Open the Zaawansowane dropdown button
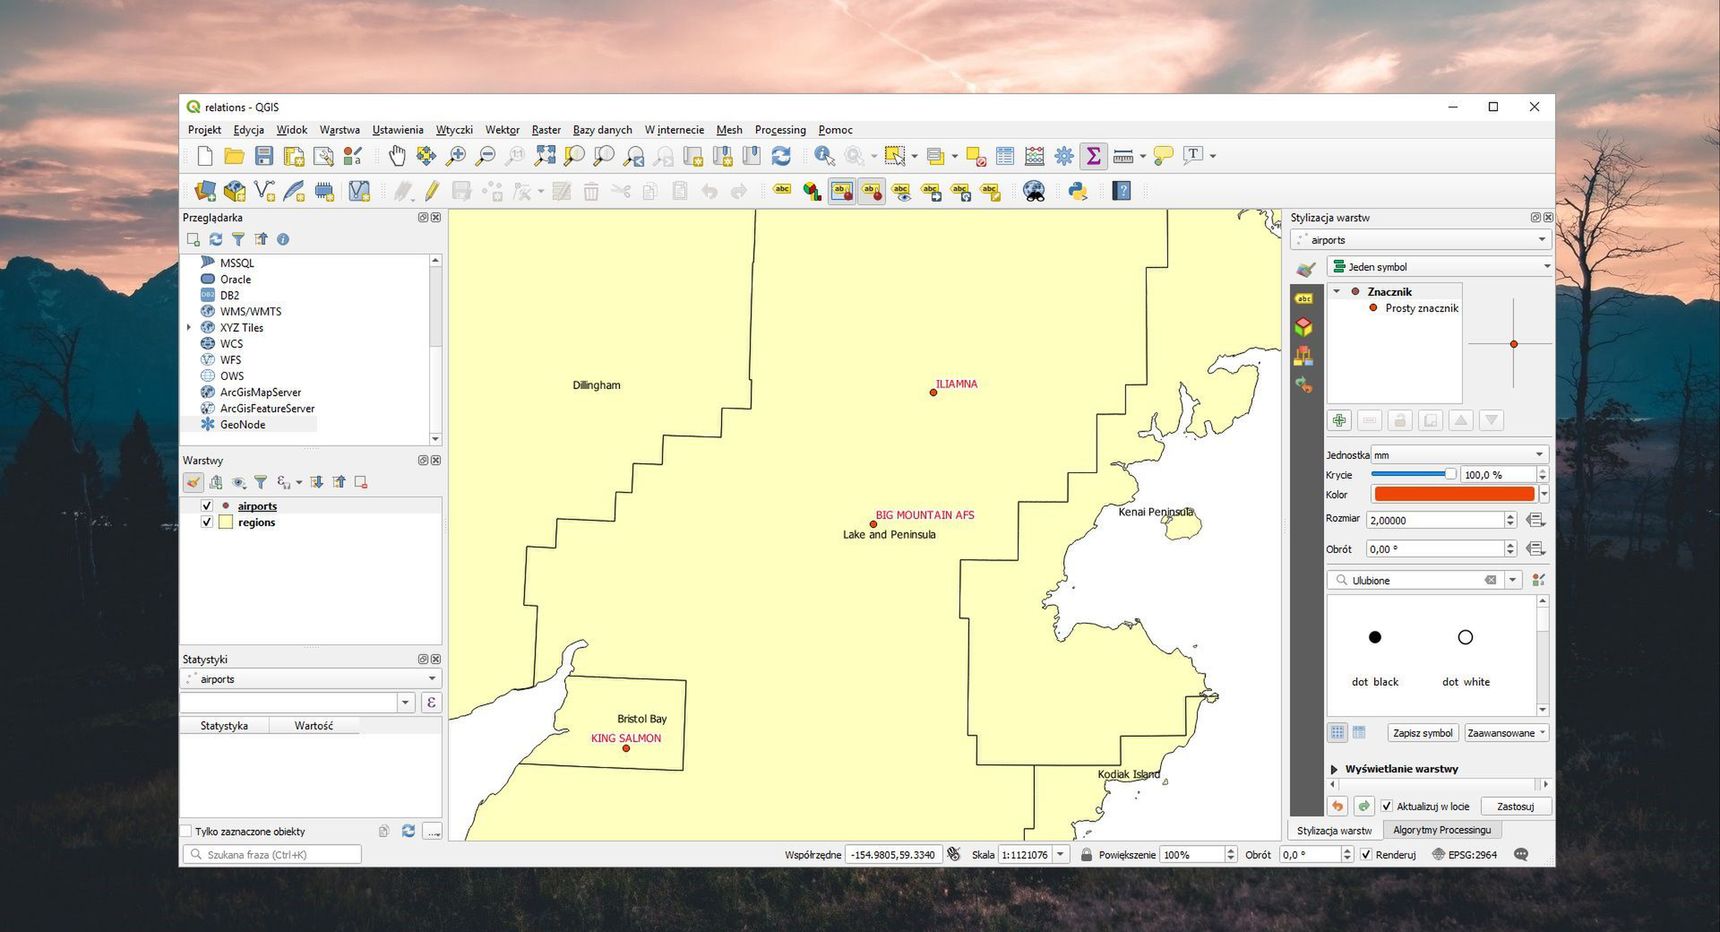The height and width of the screenshot is (932, 1720). tap(1506, 733)
